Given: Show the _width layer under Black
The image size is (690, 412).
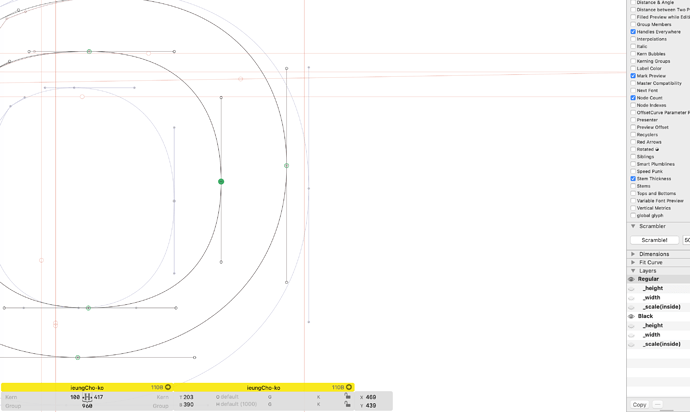Looking at the screenshot, I should (631, 335).
